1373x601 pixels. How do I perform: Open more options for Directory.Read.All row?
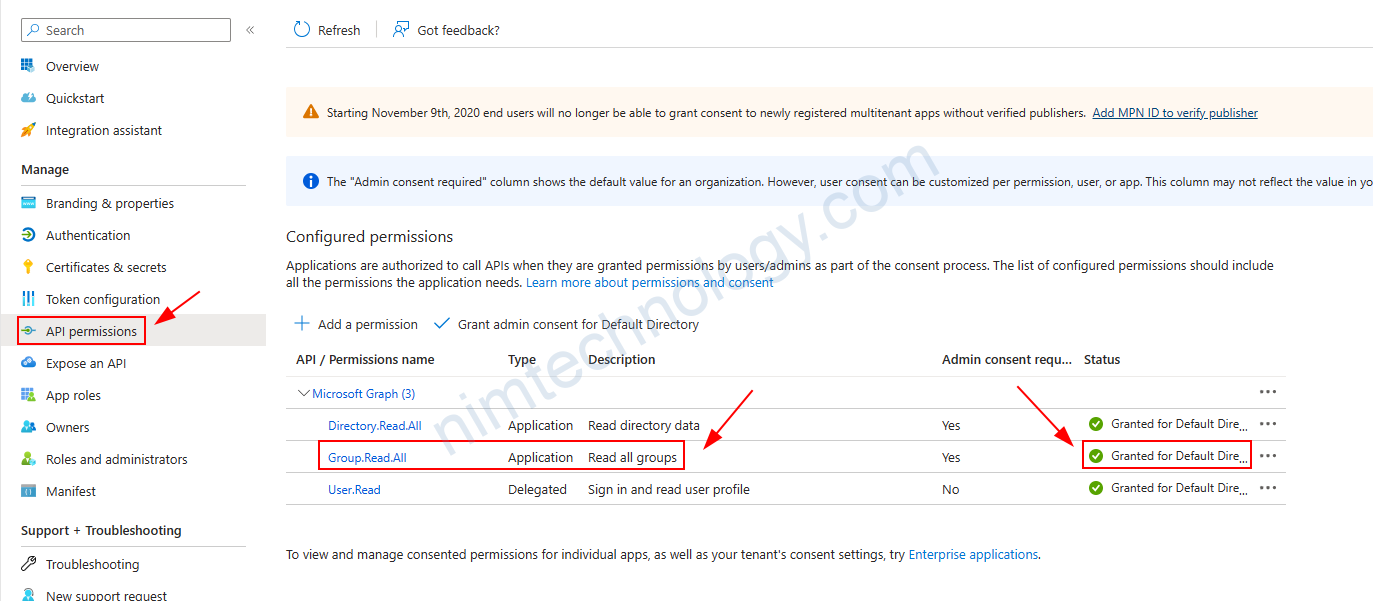click(x=1268, y=424)
